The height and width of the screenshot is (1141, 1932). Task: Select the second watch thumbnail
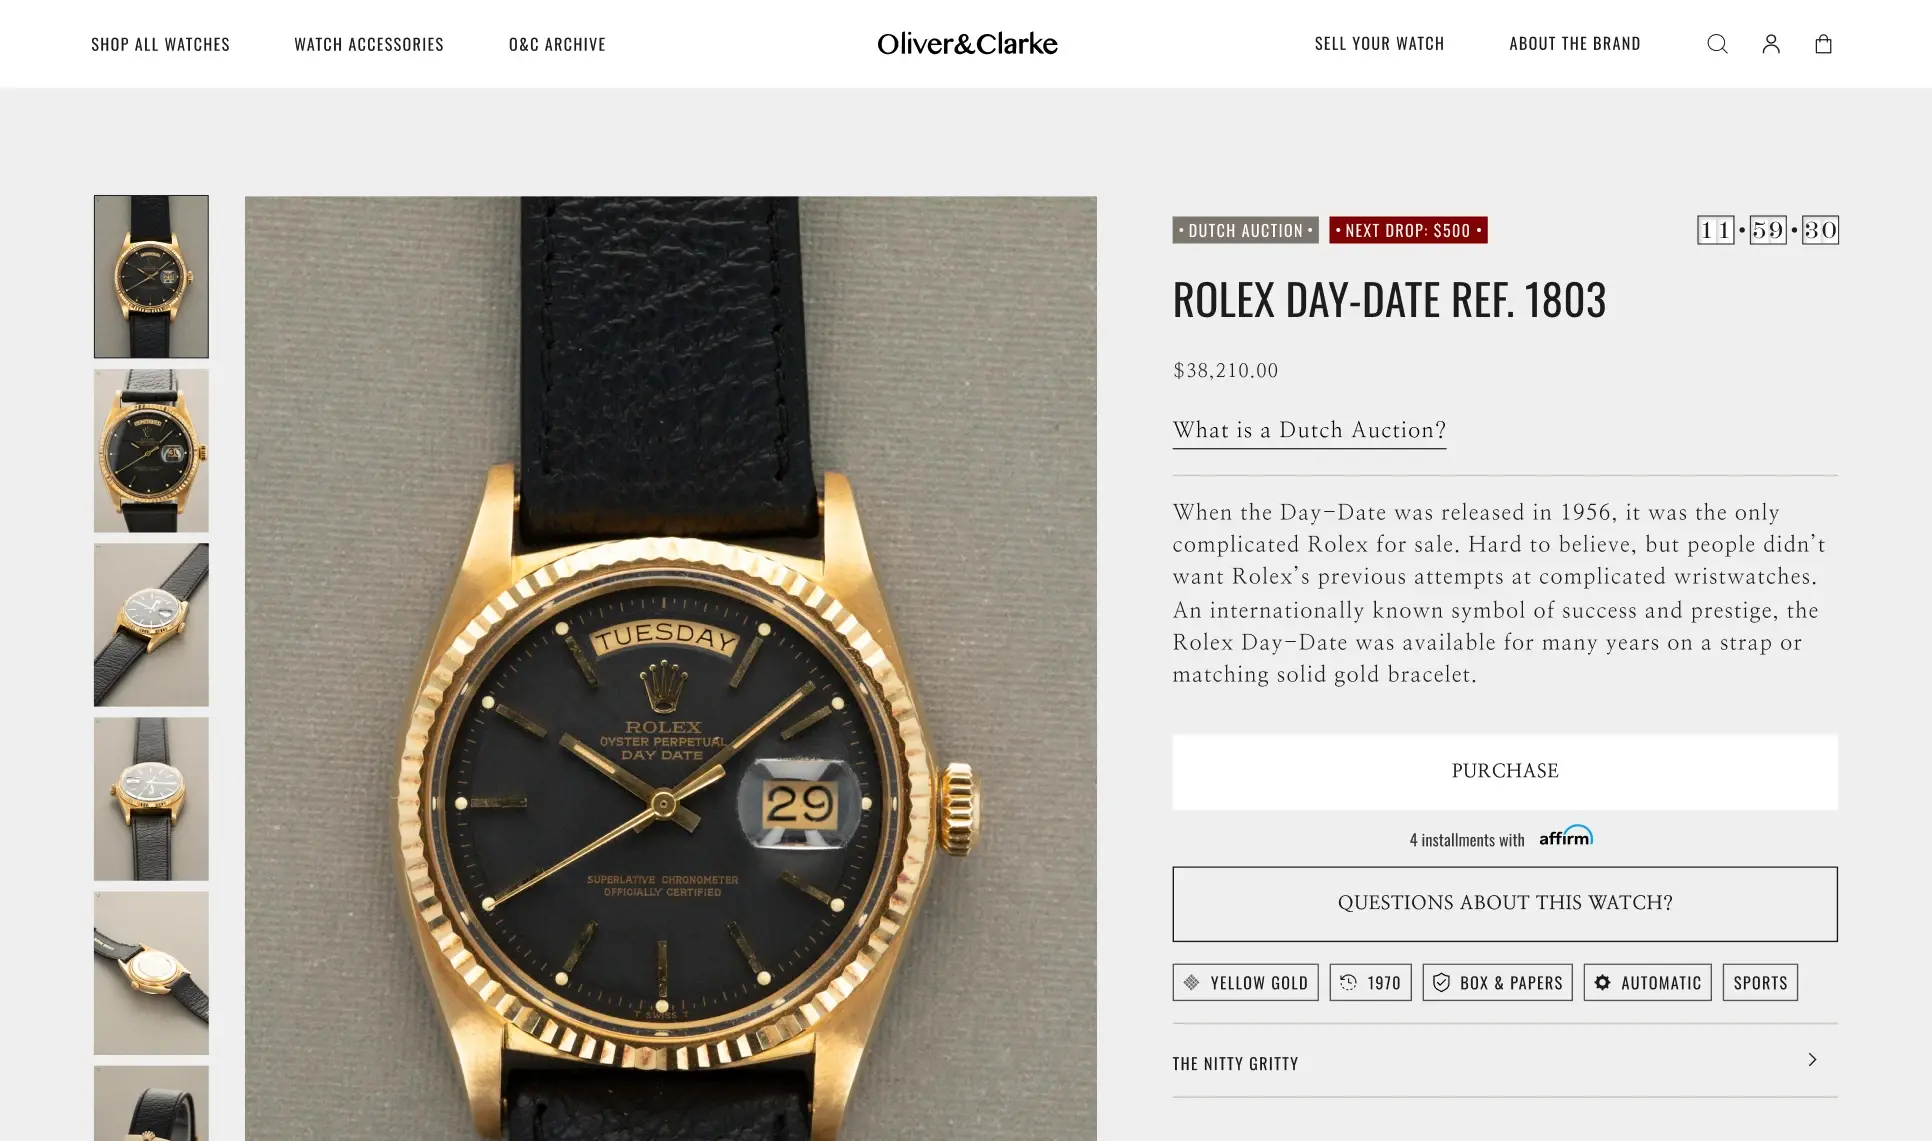point(151,451)
